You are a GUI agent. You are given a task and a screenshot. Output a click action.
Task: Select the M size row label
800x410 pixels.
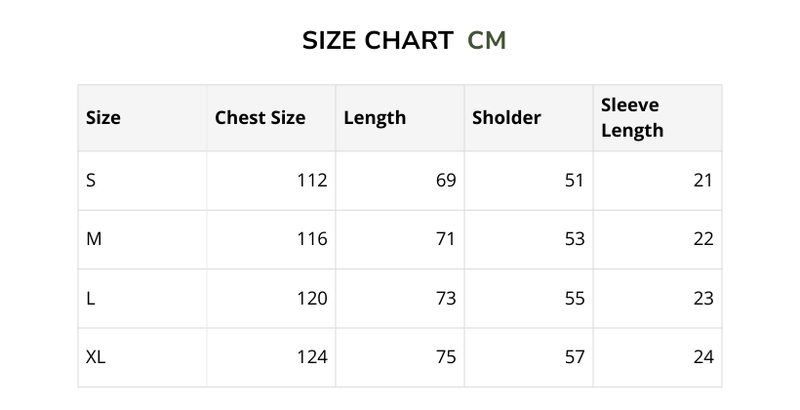pos(94,240)
